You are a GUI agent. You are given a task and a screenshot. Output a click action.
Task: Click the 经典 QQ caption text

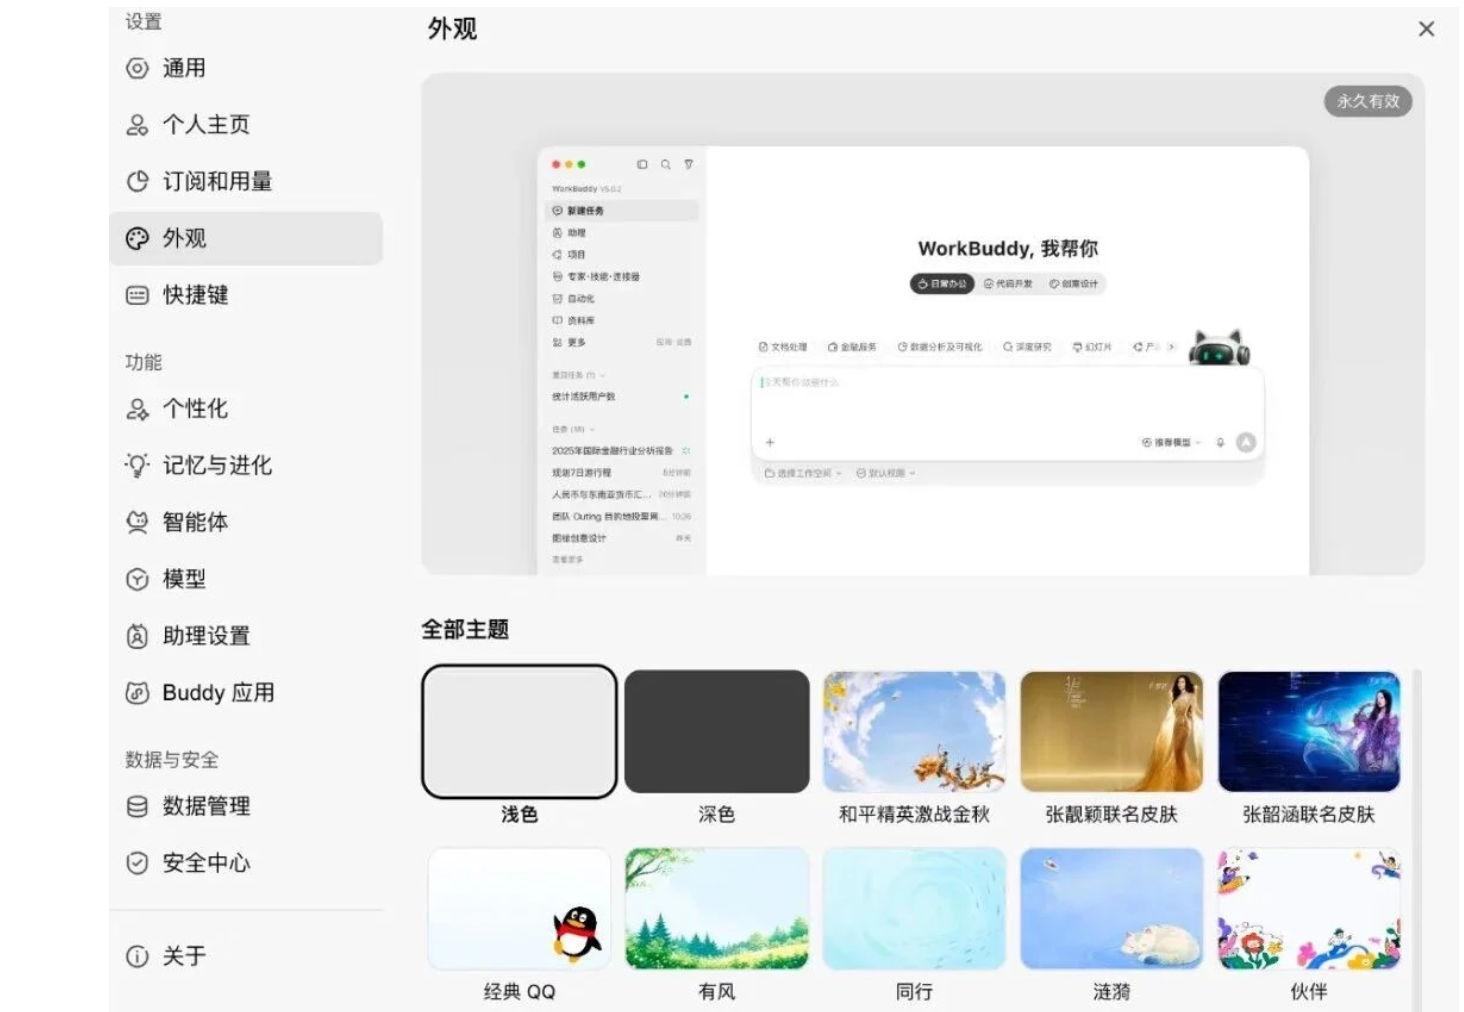click(x=519, y=992)
